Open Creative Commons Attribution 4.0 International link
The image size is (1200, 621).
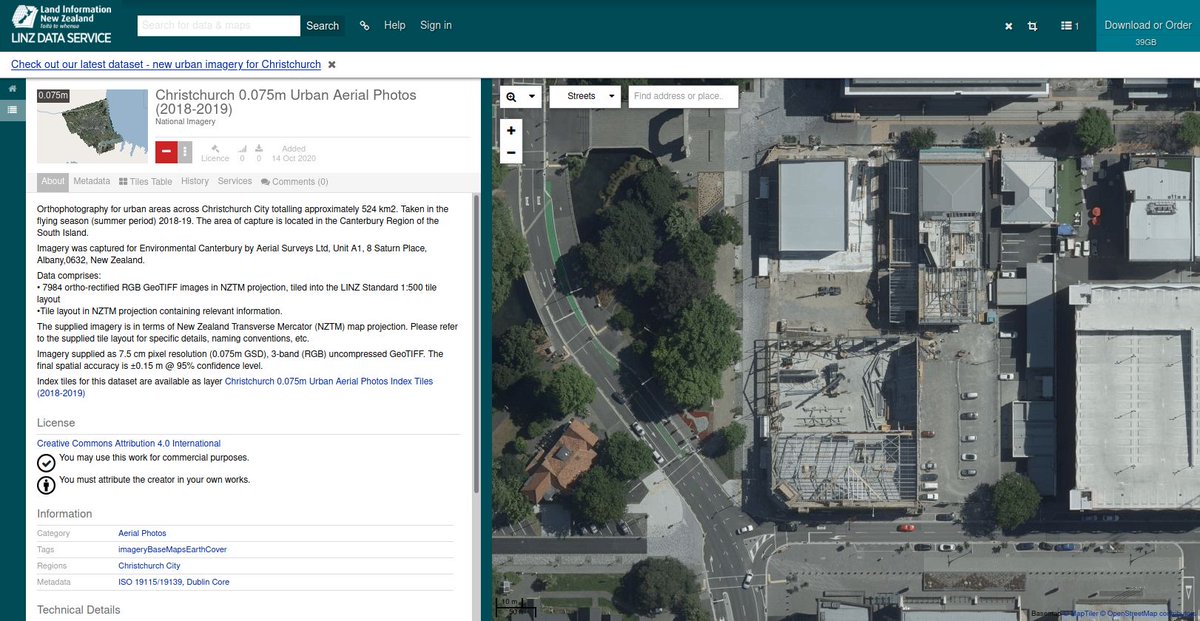pyautogui.click(x=129, y=443)
